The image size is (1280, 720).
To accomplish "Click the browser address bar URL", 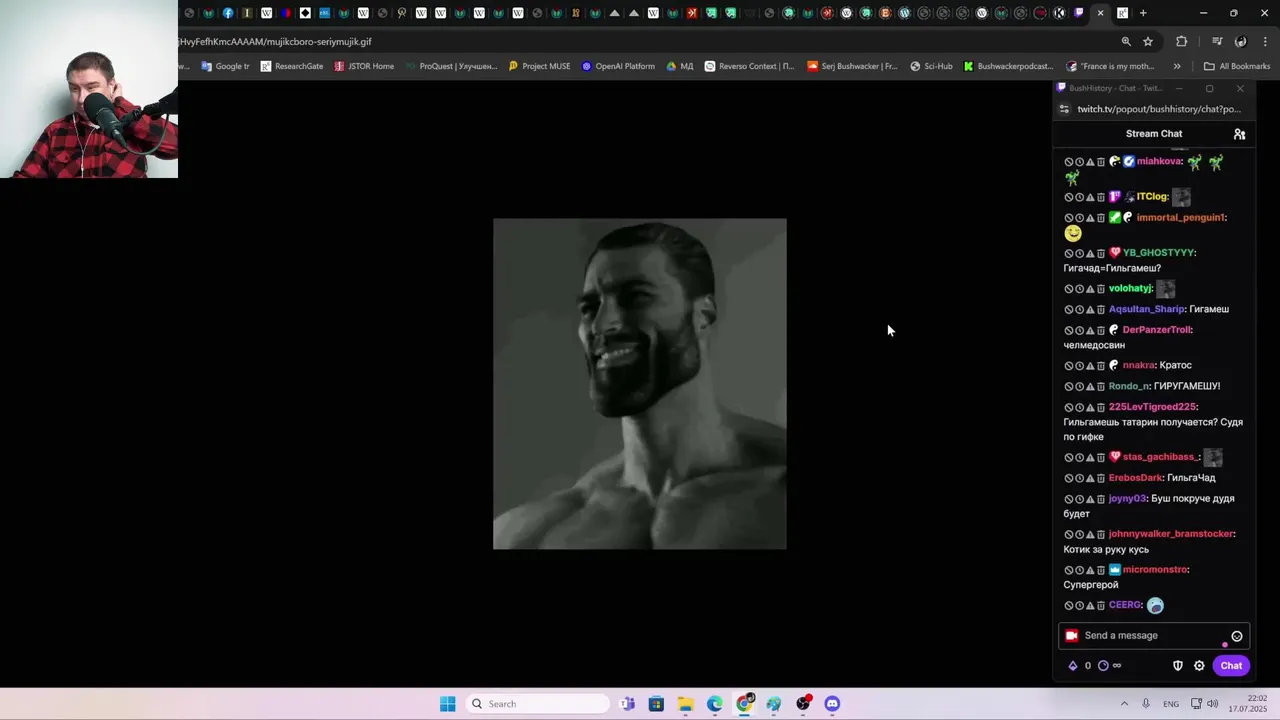I will (x=275, y=42).
